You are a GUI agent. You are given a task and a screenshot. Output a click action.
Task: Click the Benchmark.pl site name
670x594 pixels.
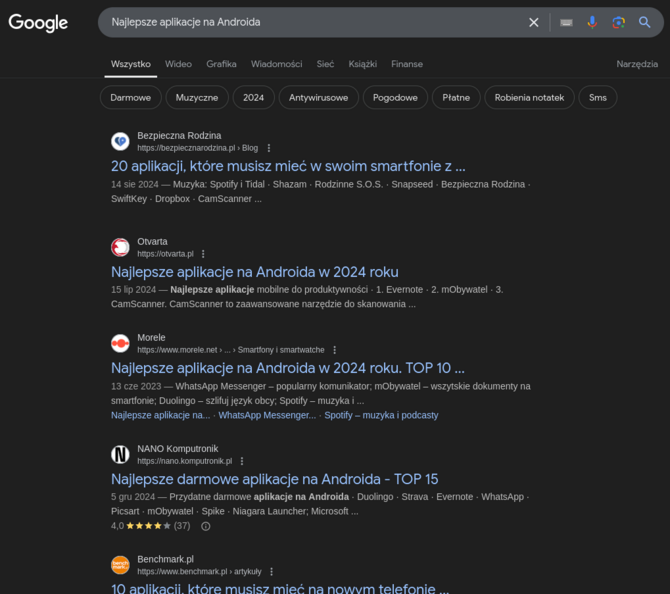coord(165,559)
